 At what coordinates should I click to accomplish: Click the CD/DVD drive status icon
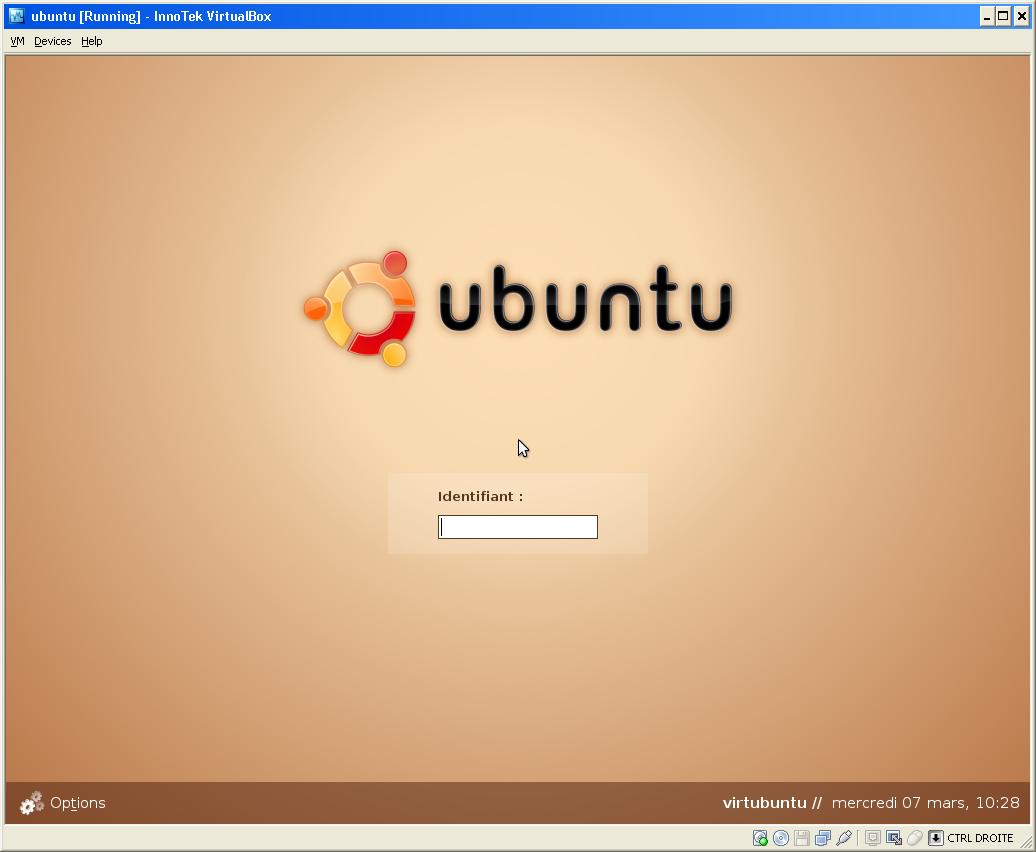tap(781, 838)
